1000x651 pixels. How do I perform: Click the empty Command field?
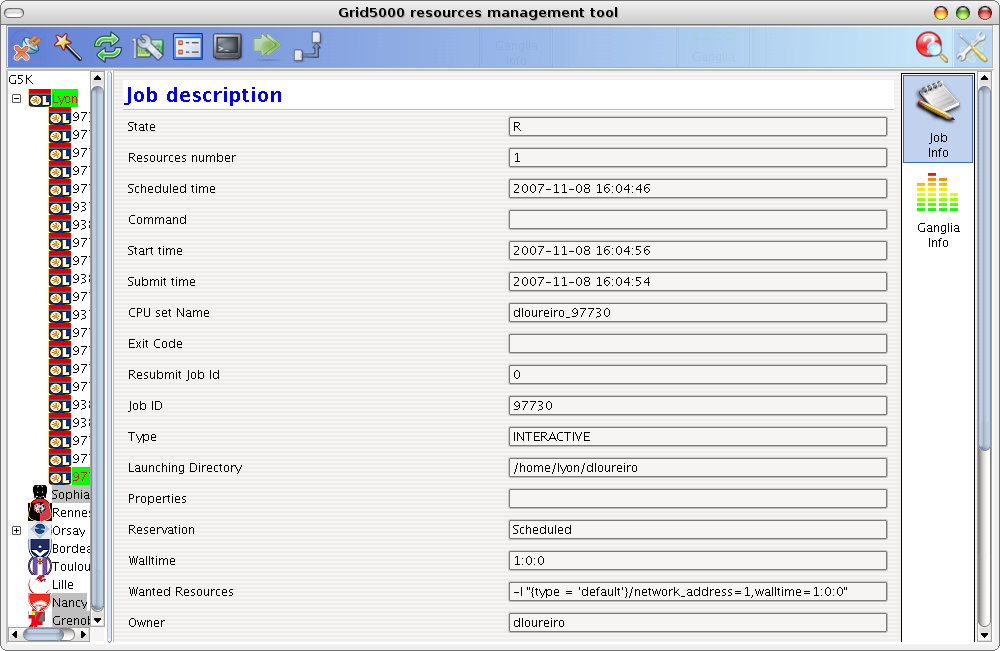pos(698,219)
